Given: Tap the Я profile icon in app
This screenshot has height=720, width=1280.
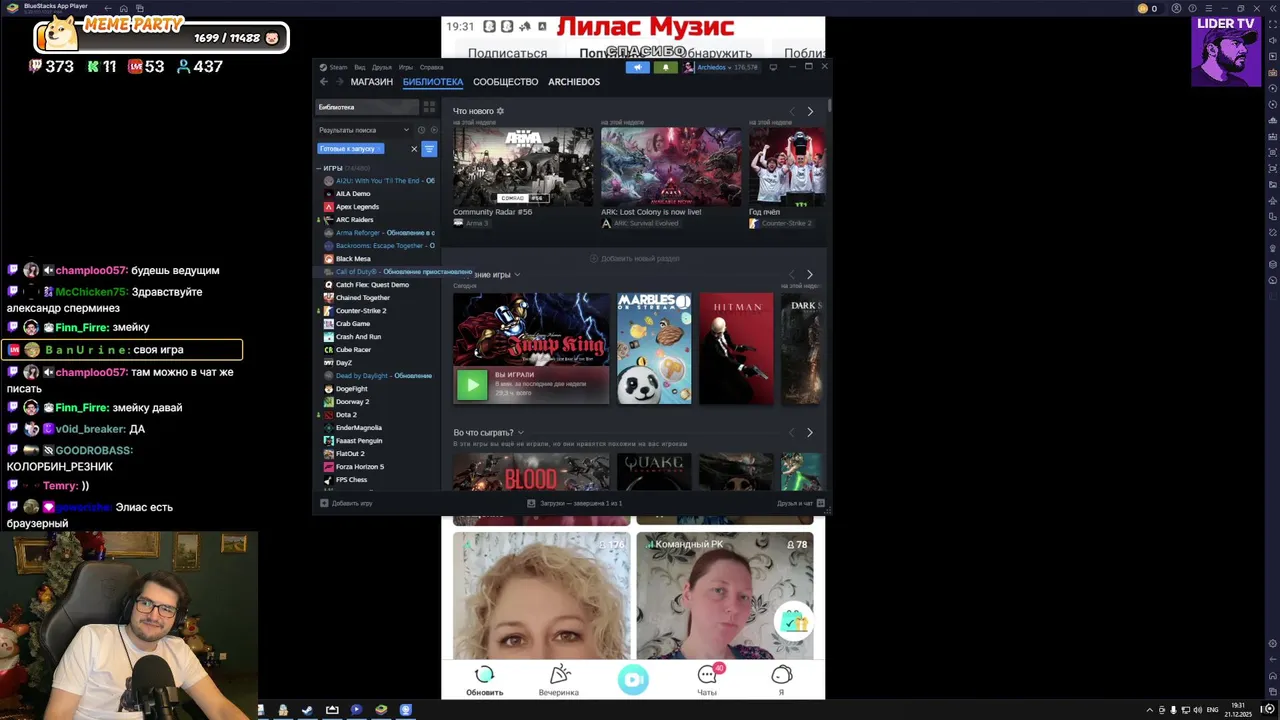Looking at the screenshot, I should [x=782, y=675].
